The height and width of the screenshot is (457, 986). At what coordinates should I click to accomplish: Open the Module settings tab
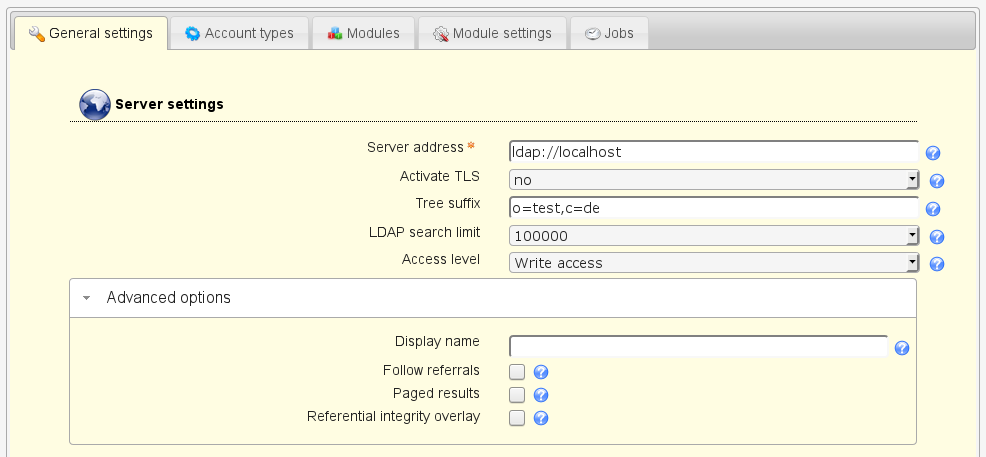(x=492, y=33)
